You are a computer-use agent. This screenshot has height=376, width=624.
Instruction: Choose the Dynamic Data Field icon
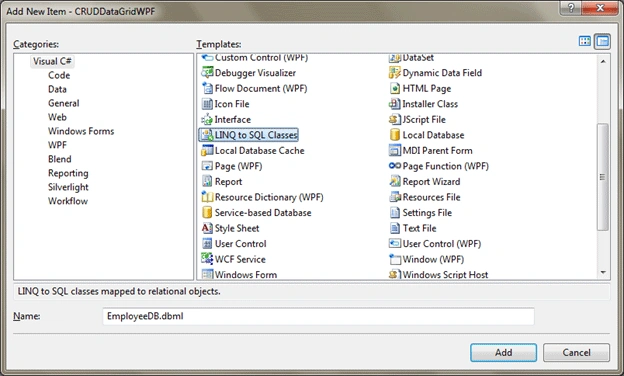coord(394,73)
